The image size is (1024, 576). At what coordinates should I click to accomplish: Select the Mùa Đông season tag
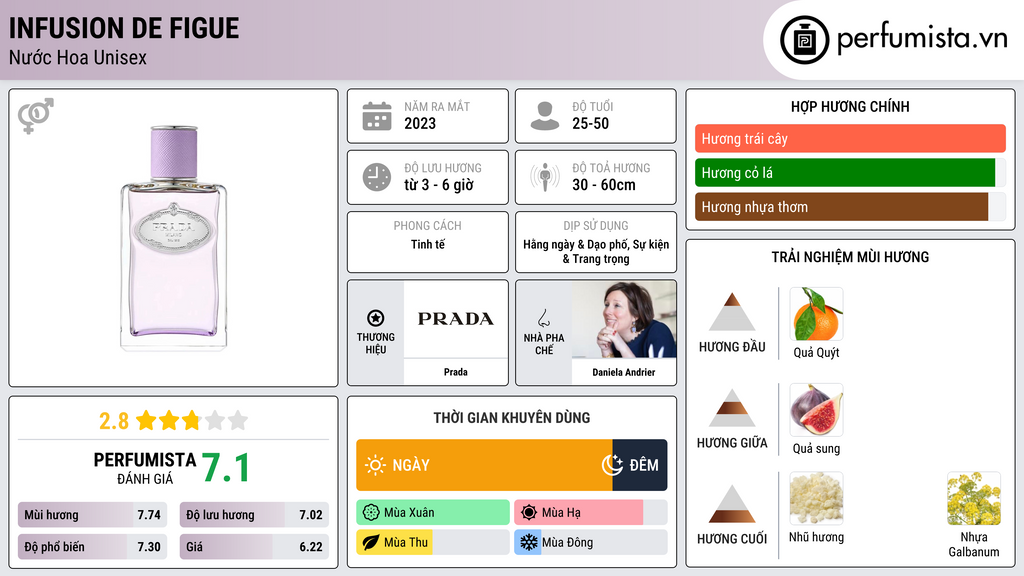click(591, 542)
